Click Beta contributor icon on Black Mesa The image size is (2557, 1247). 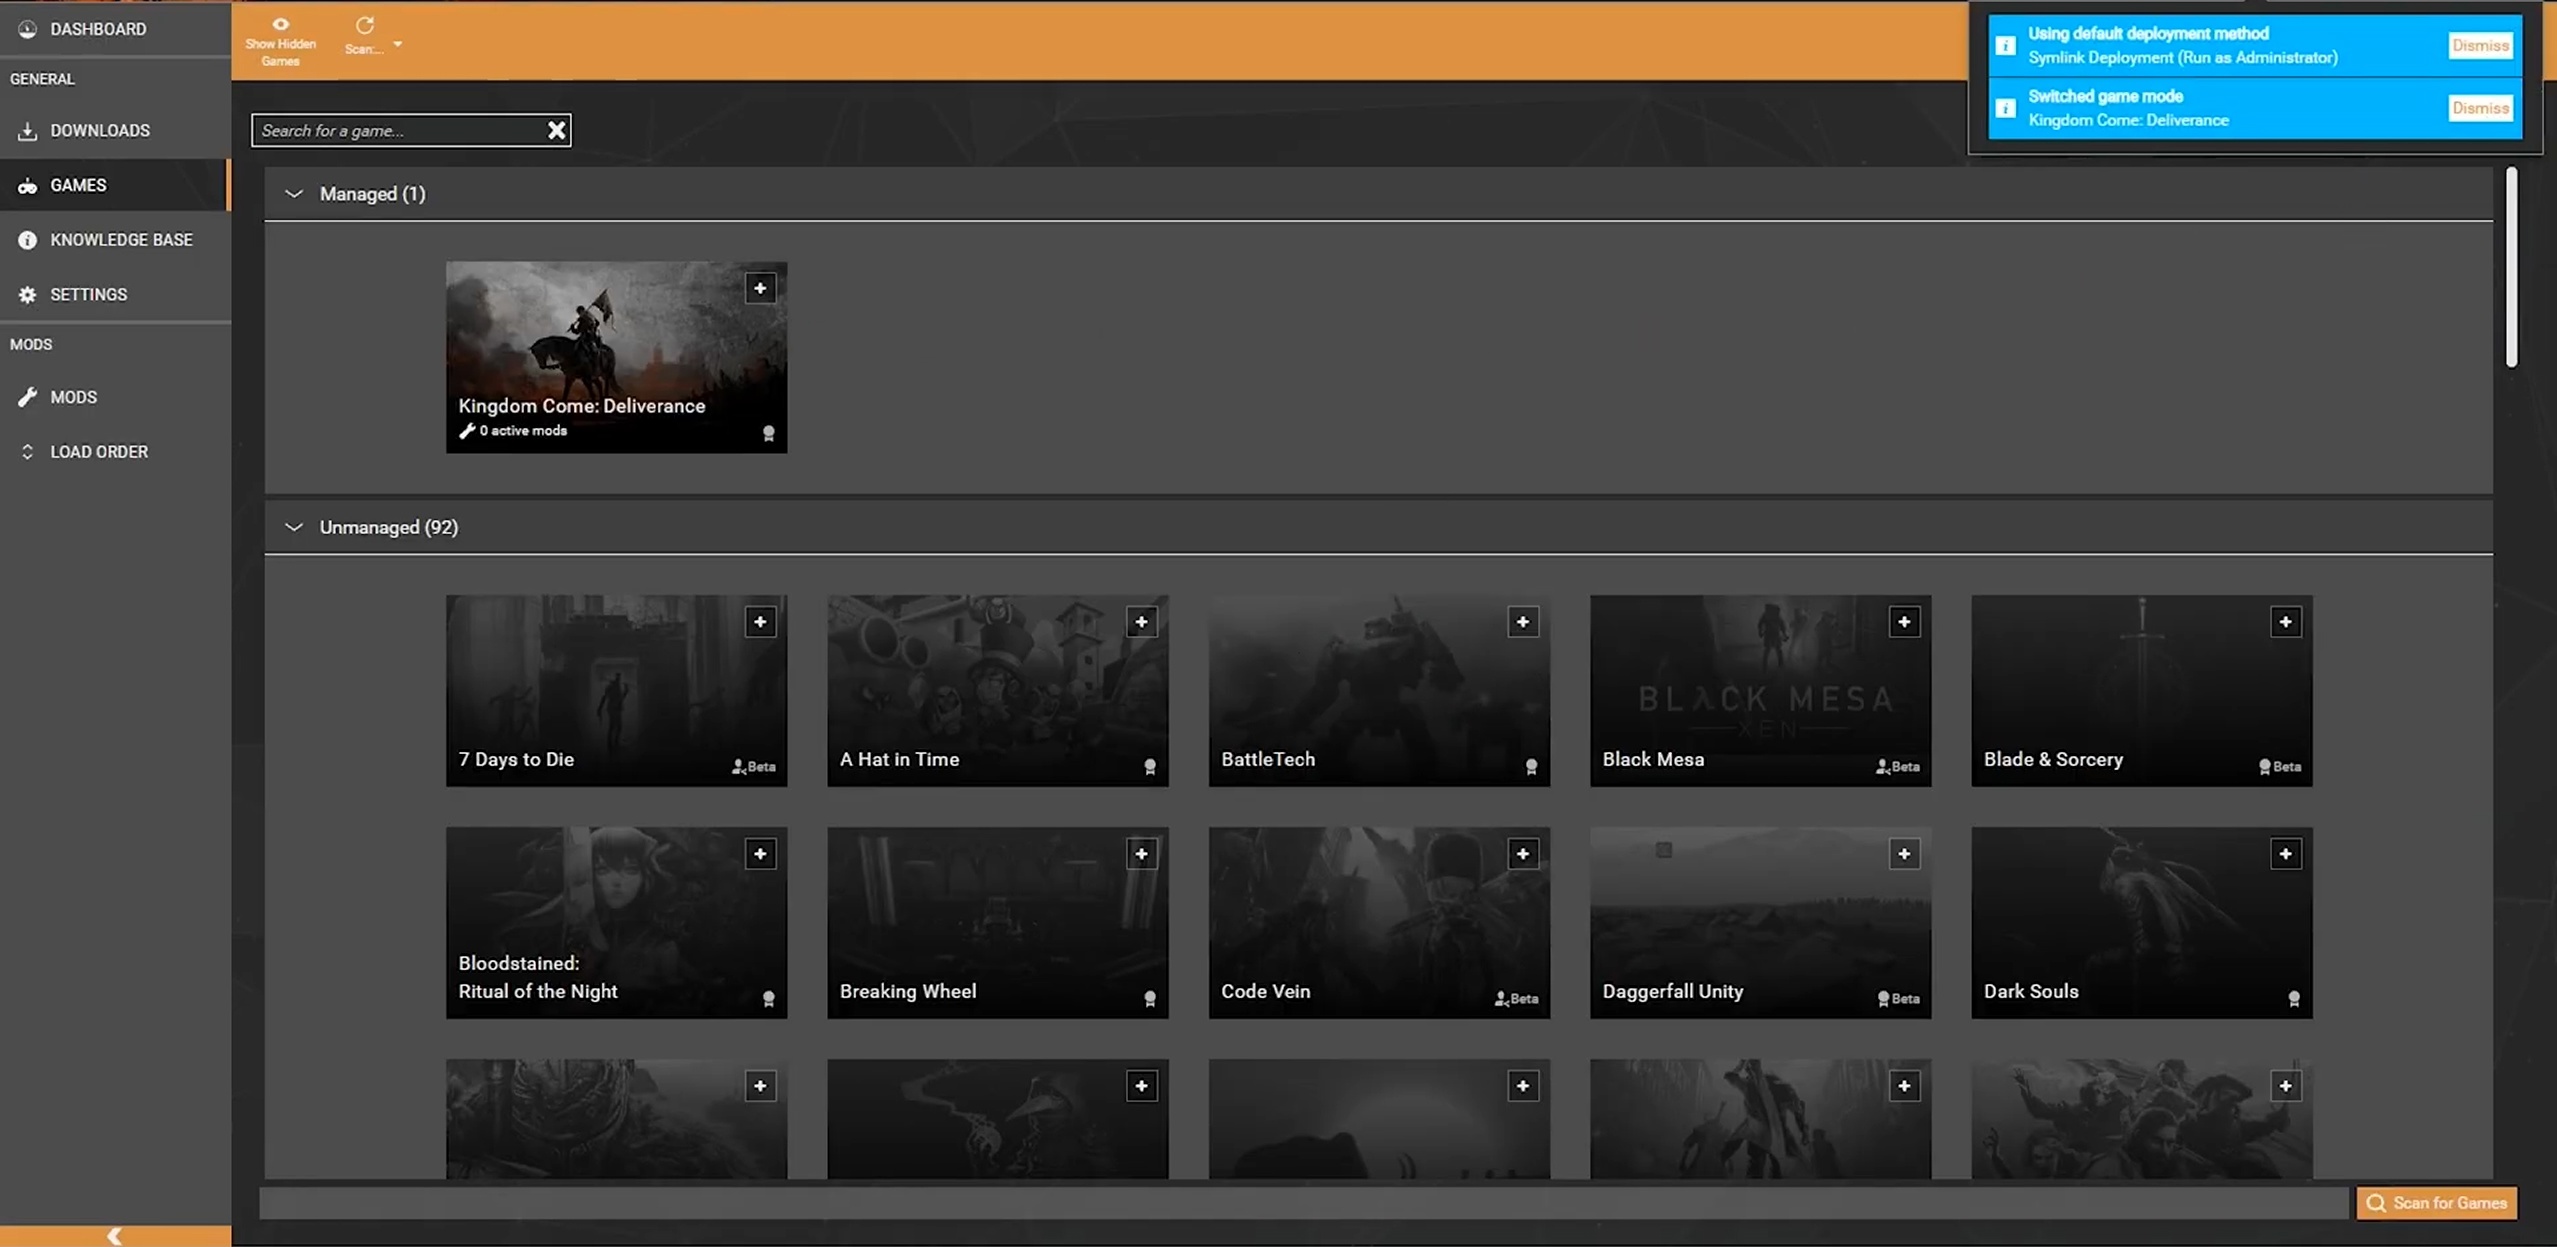(1882, 767)
